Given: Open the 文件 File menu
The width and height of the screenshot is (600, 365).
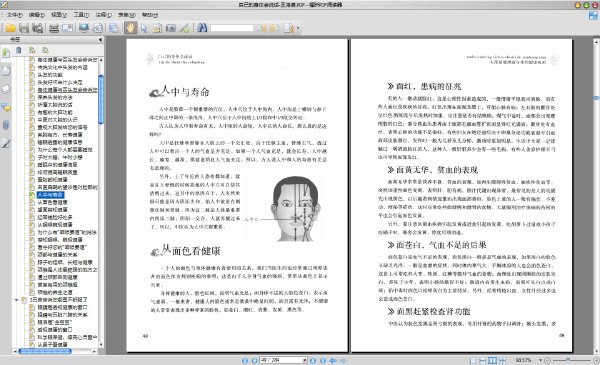Looking at the screenshot, I should click(x=15, y=15).
